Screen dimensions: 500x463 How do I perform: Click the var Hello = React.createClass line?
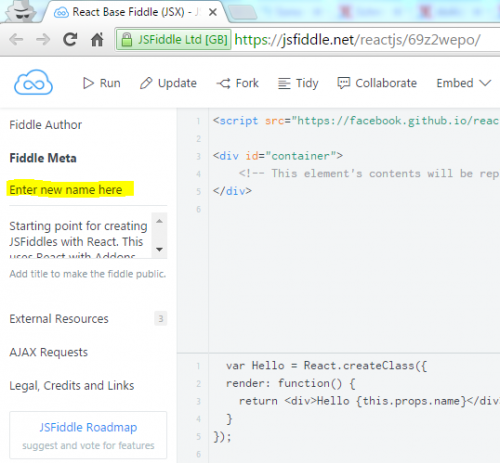click(x=326, y=366)
